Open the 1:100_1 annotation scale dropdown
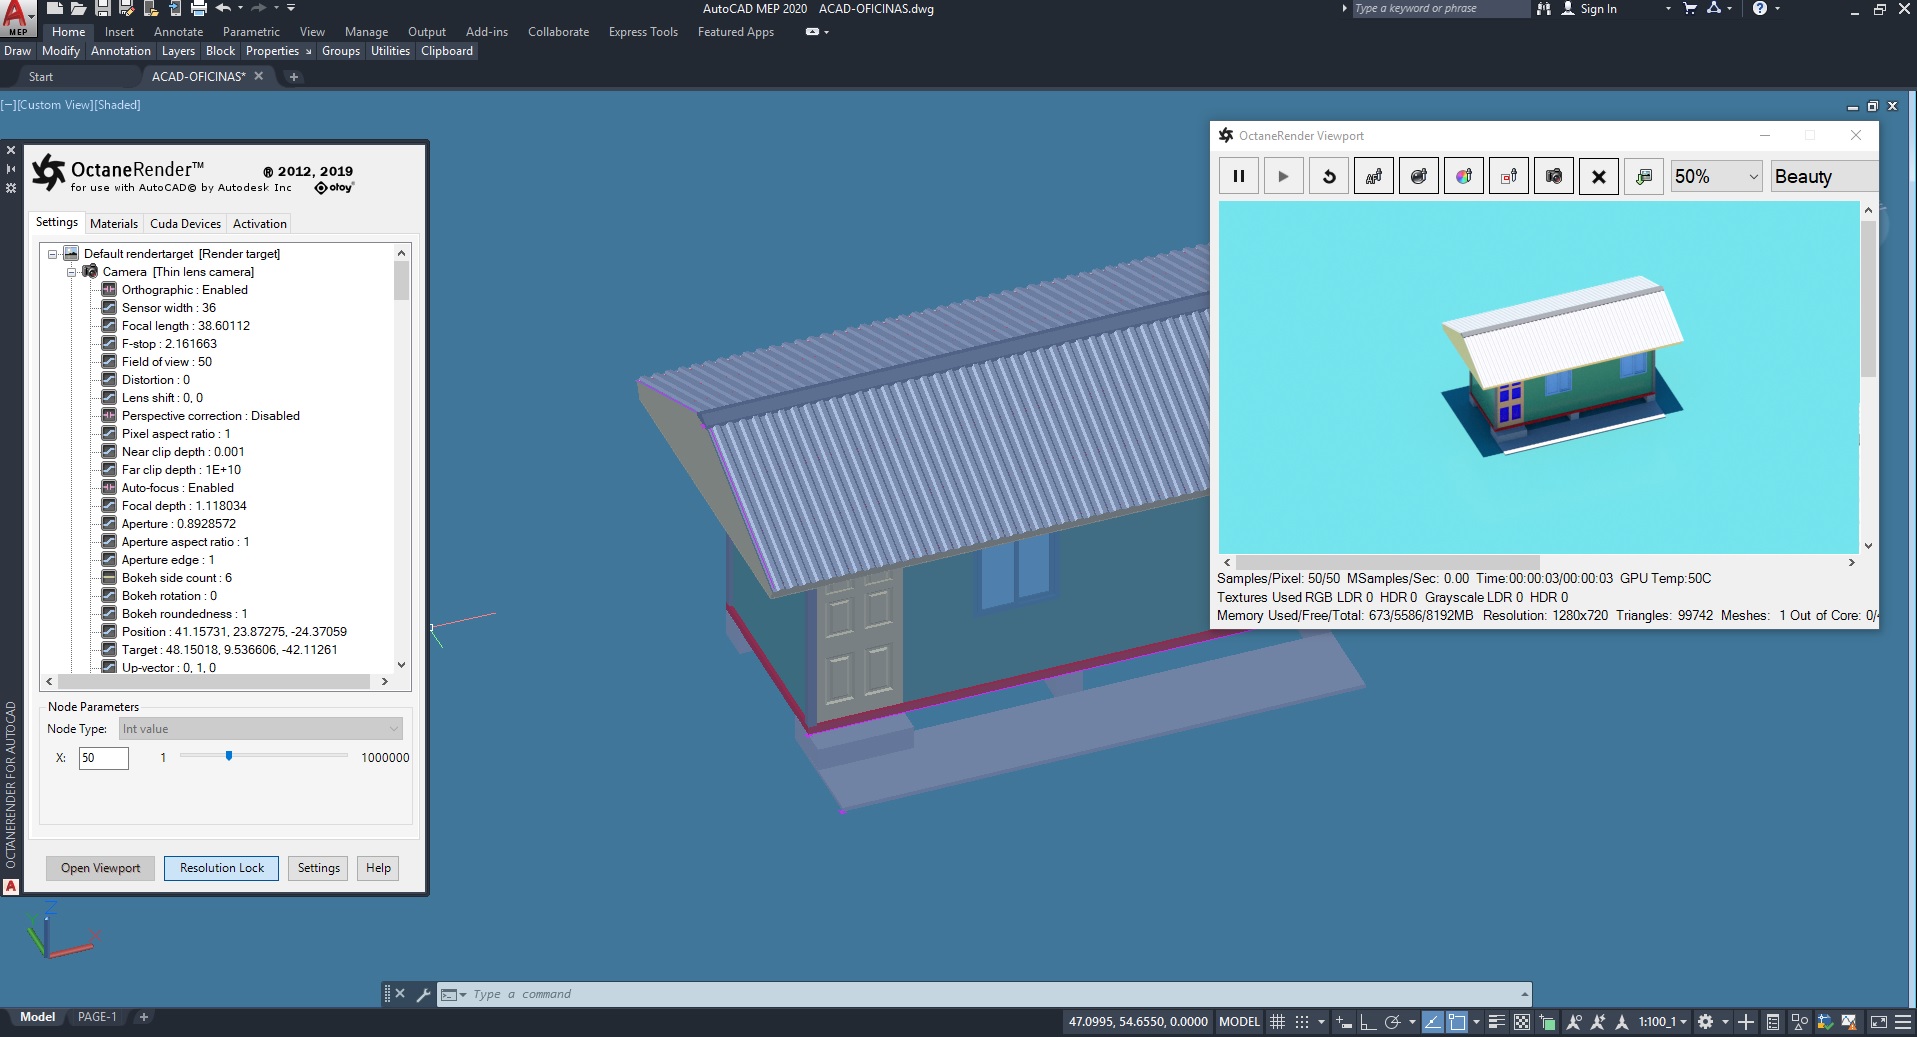This screenshot has height=1037, width=1917. pos(1662,1022)
